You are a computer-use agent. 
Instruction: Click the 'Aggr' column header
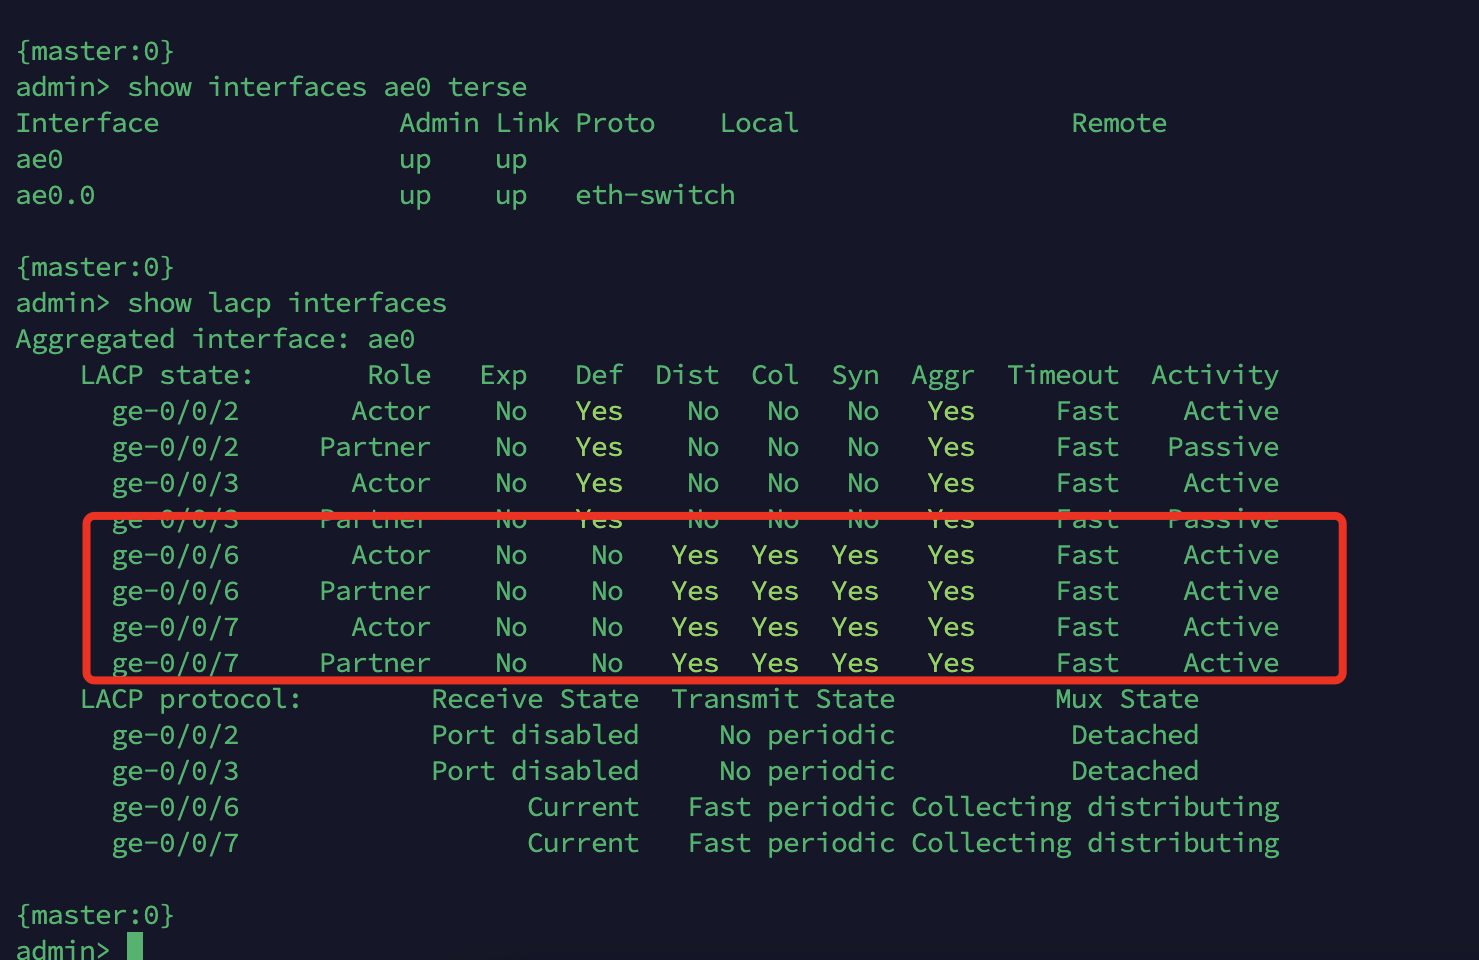[942, 376]
